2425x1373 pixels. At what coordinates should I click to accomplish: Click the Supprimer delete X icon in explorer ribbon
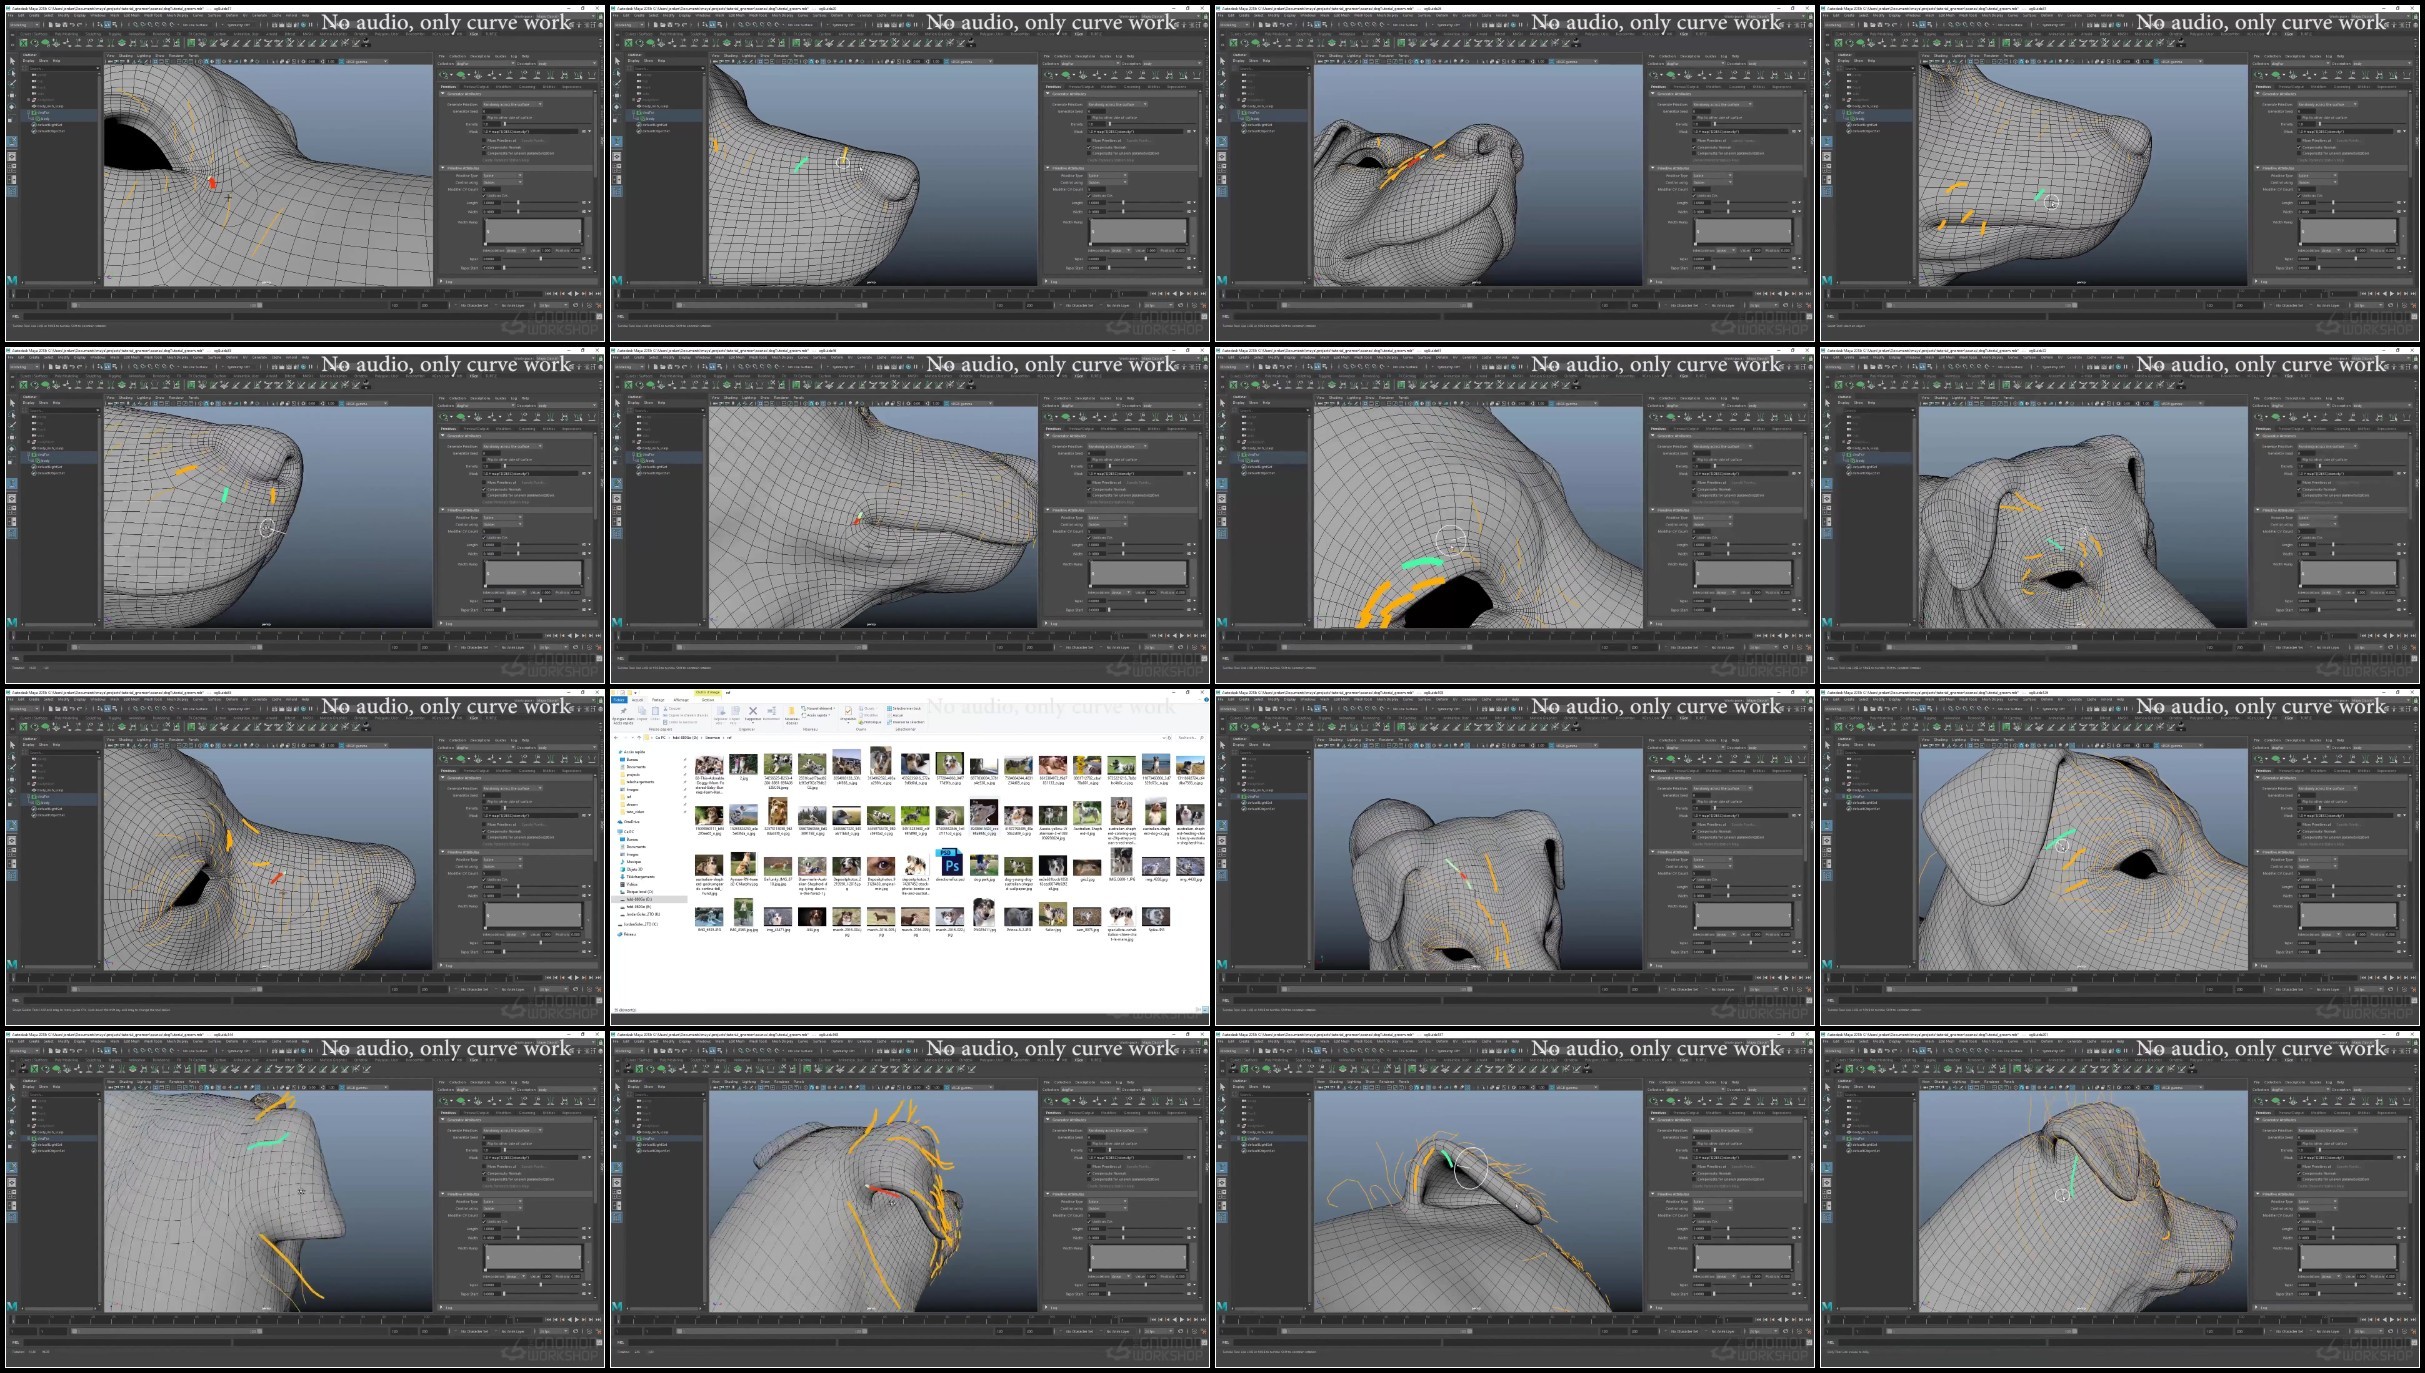pos(753,711)
